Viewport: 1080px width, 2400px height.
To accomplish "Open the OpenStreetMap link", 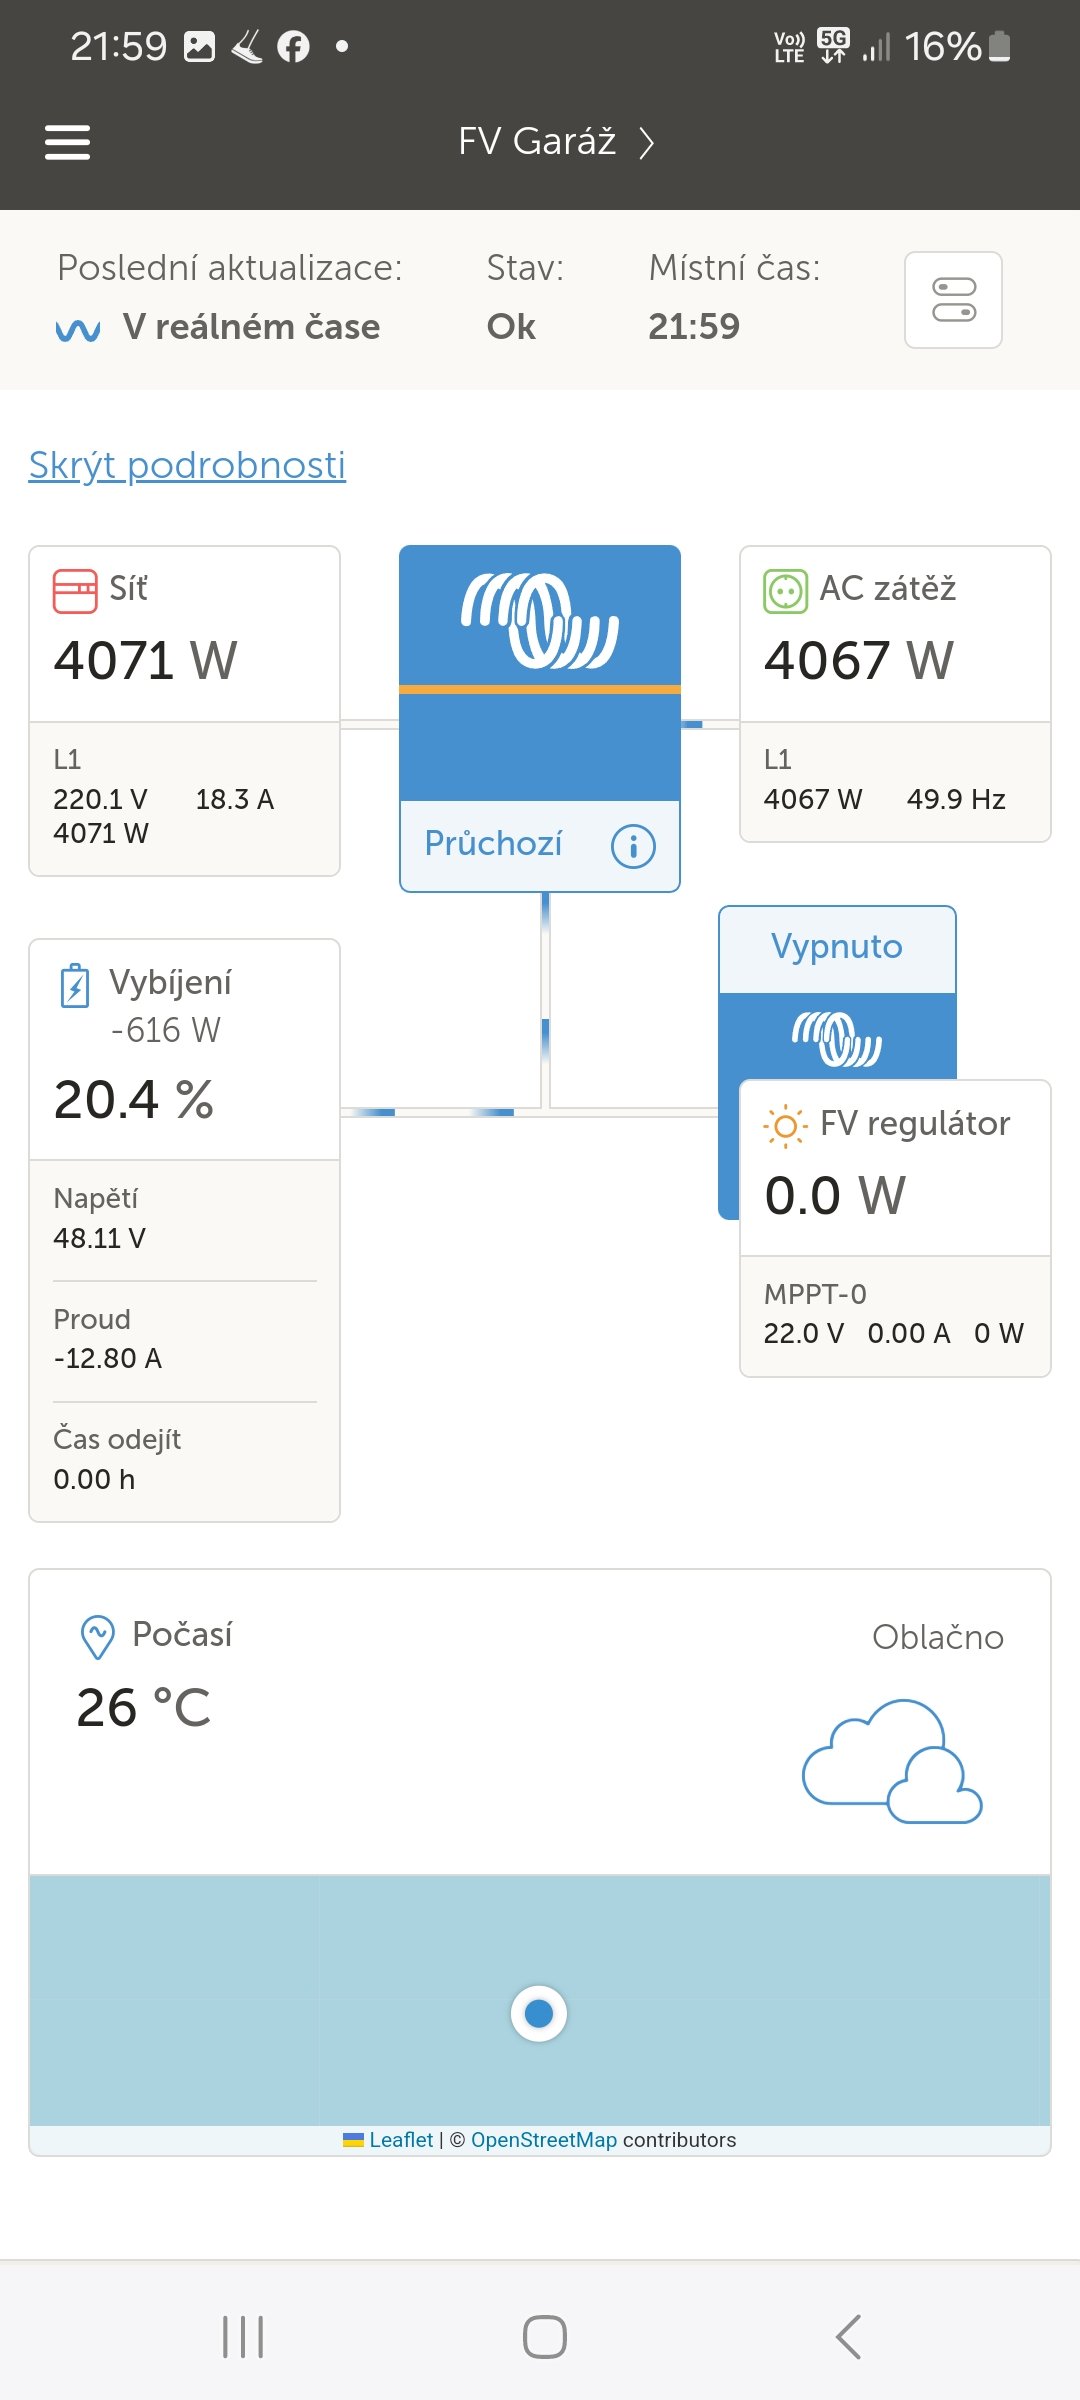I will pyautogui.click(x=543, y=2140).
